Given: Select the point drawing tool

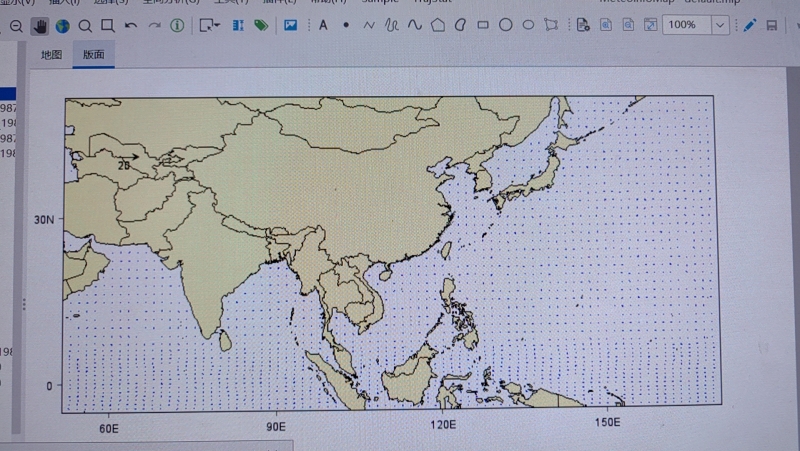Looking at the screenshot, I should 346,25.
